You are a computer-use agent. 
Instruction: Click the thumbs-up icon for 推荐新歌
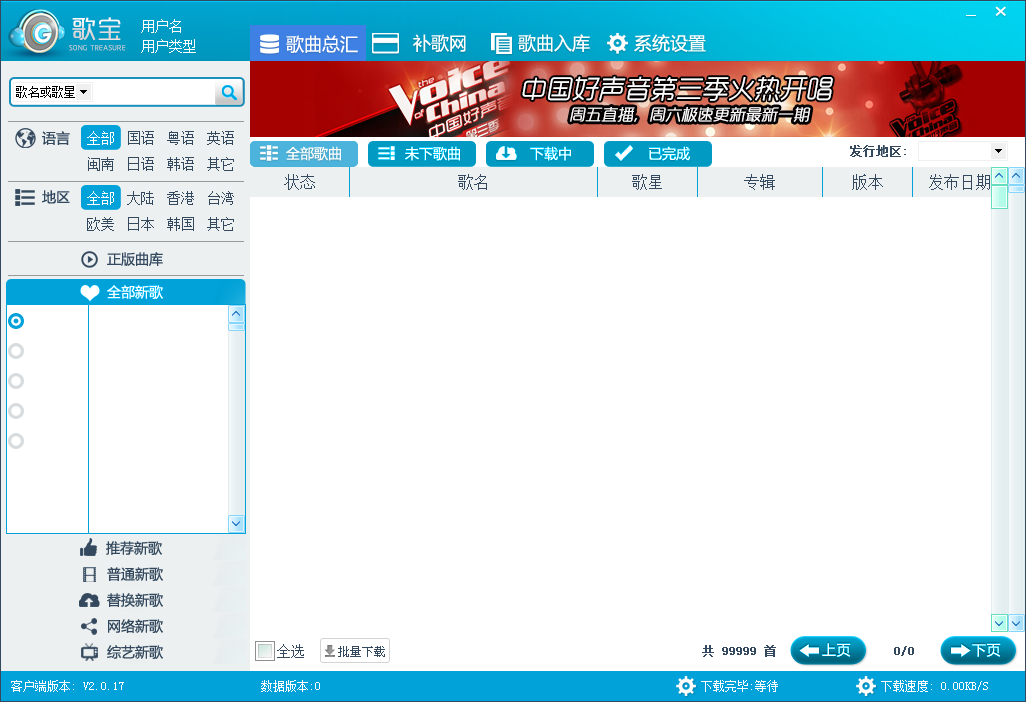tap(89, 548)
